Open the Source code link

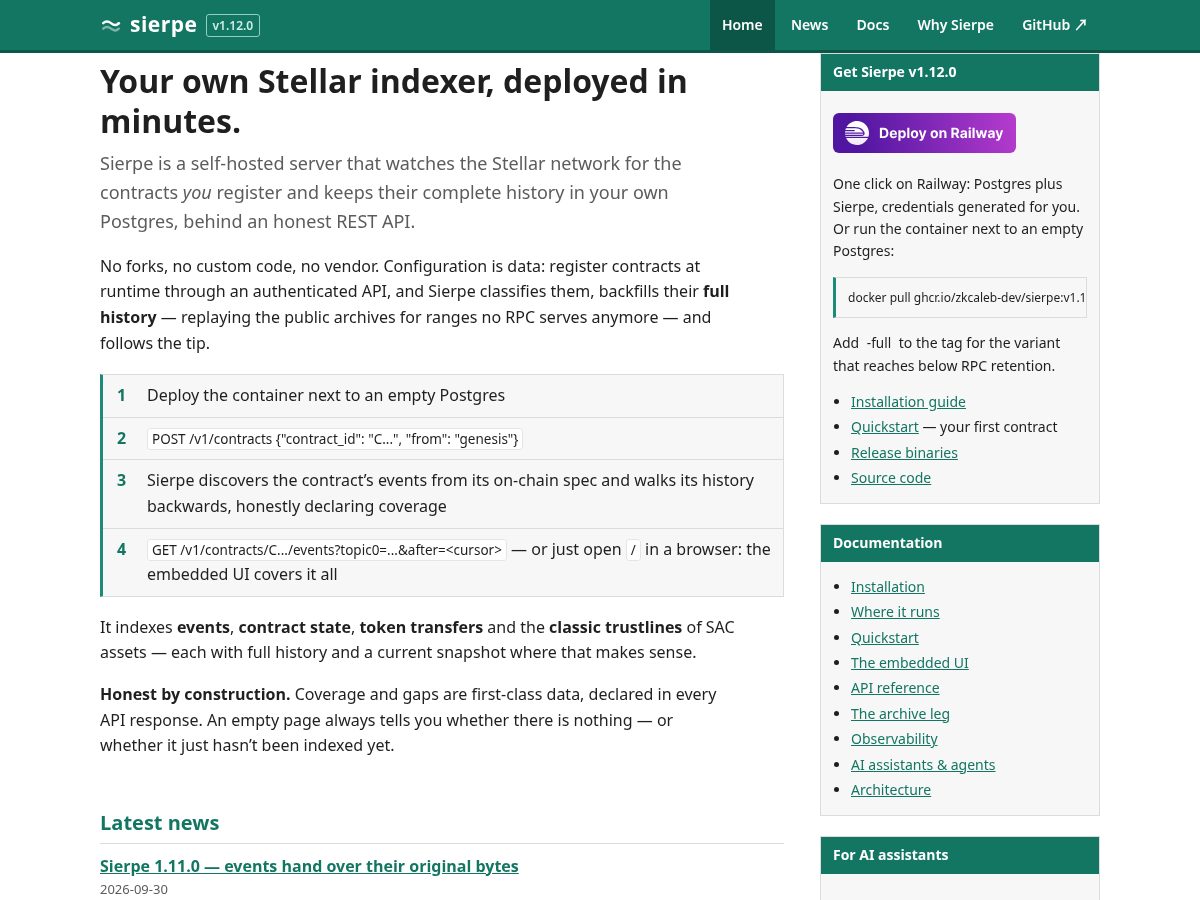891,478
